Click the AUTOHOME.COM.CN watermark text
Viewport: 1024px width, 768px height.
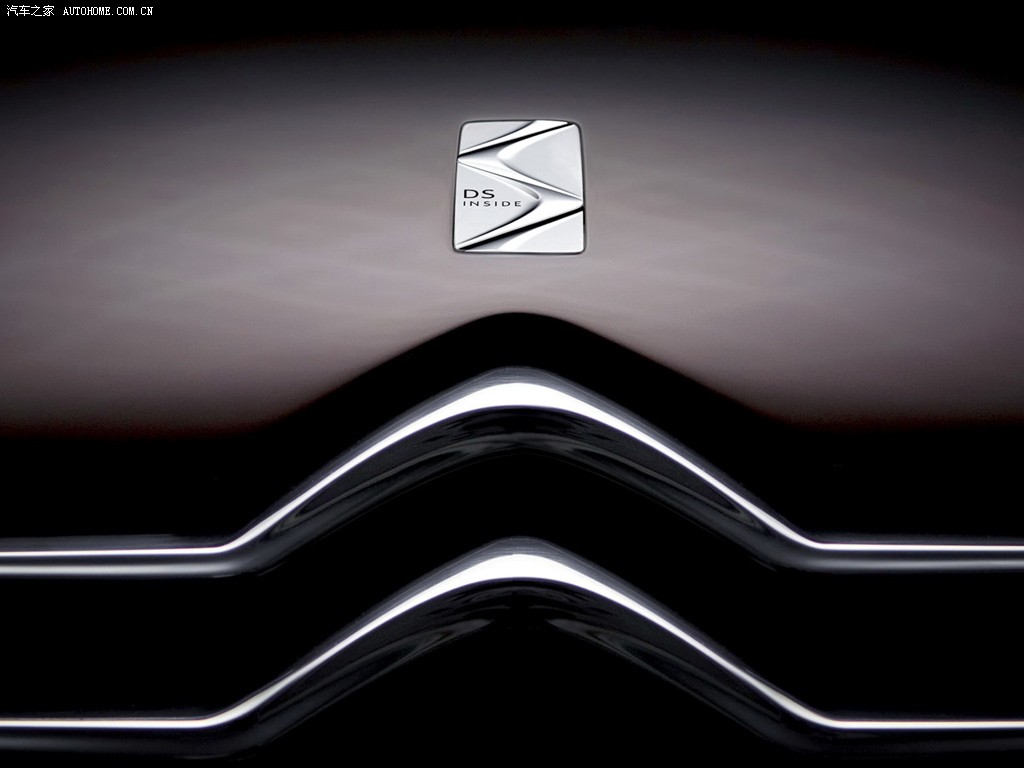tap(108, 11)
